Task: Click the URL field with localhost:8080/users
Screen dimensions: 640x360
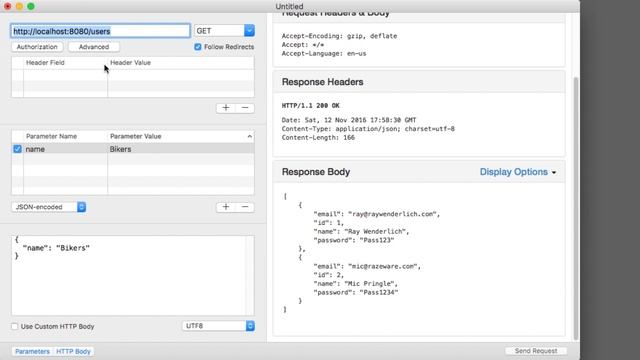Action: click(100, 31)
